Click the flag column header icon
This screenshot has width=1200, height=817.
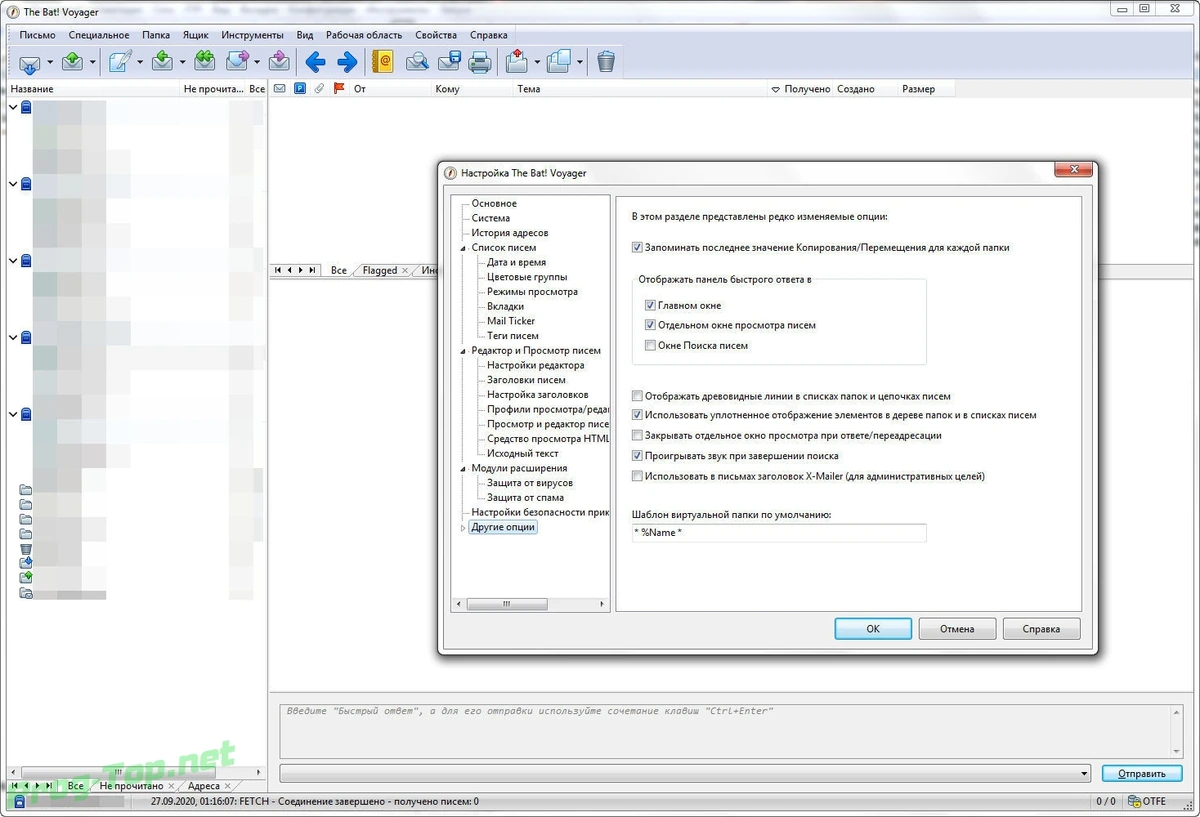pos(339,89)
